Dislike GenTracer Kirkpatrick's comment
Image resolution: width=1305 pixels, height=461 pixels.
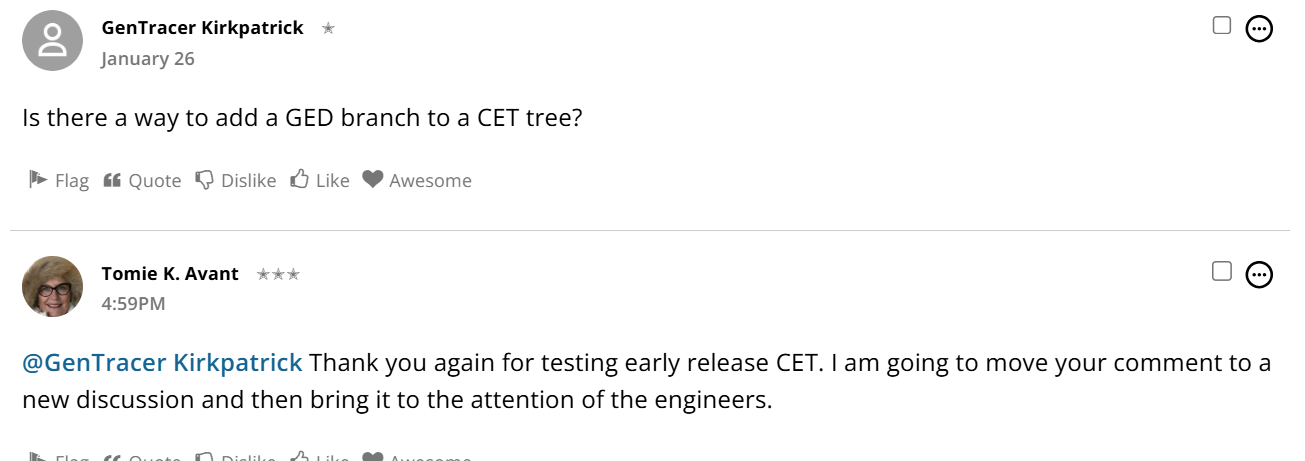pos(235,180)
